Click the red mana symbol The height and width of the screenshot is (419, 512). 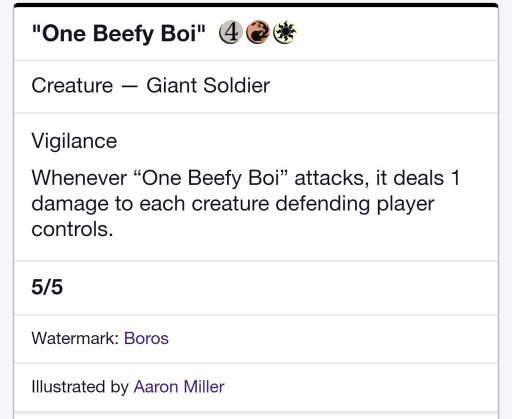point(257,33)
